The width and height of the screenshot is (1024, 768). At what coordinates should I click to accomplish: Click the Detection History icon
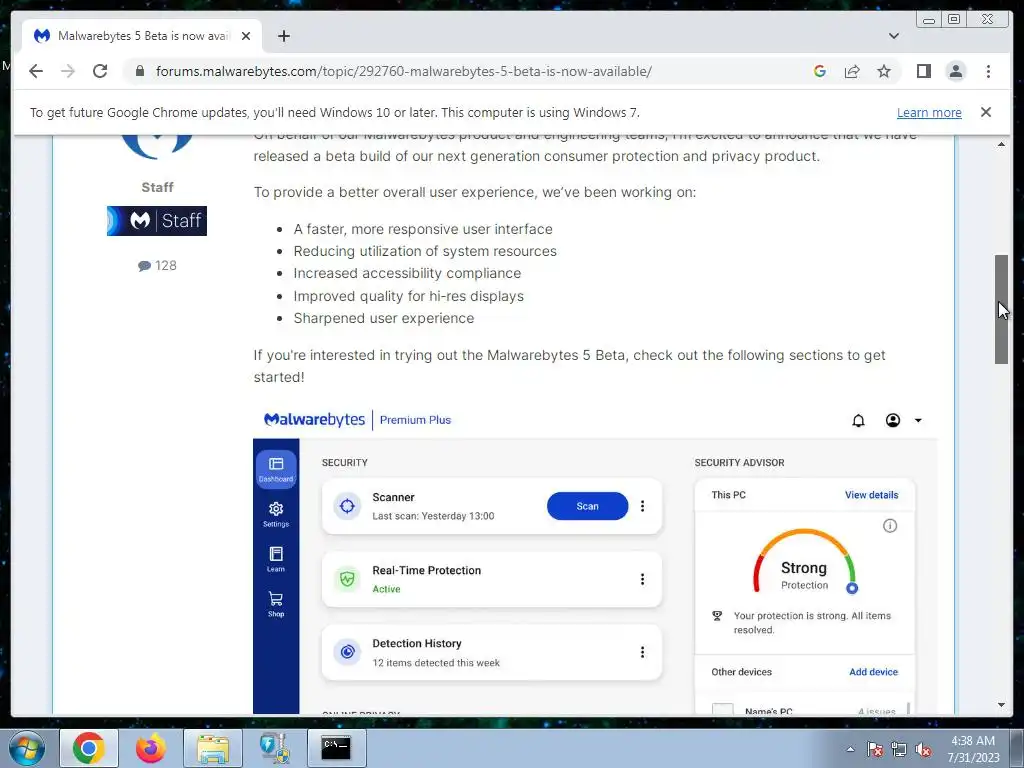[x=347, y=652]
